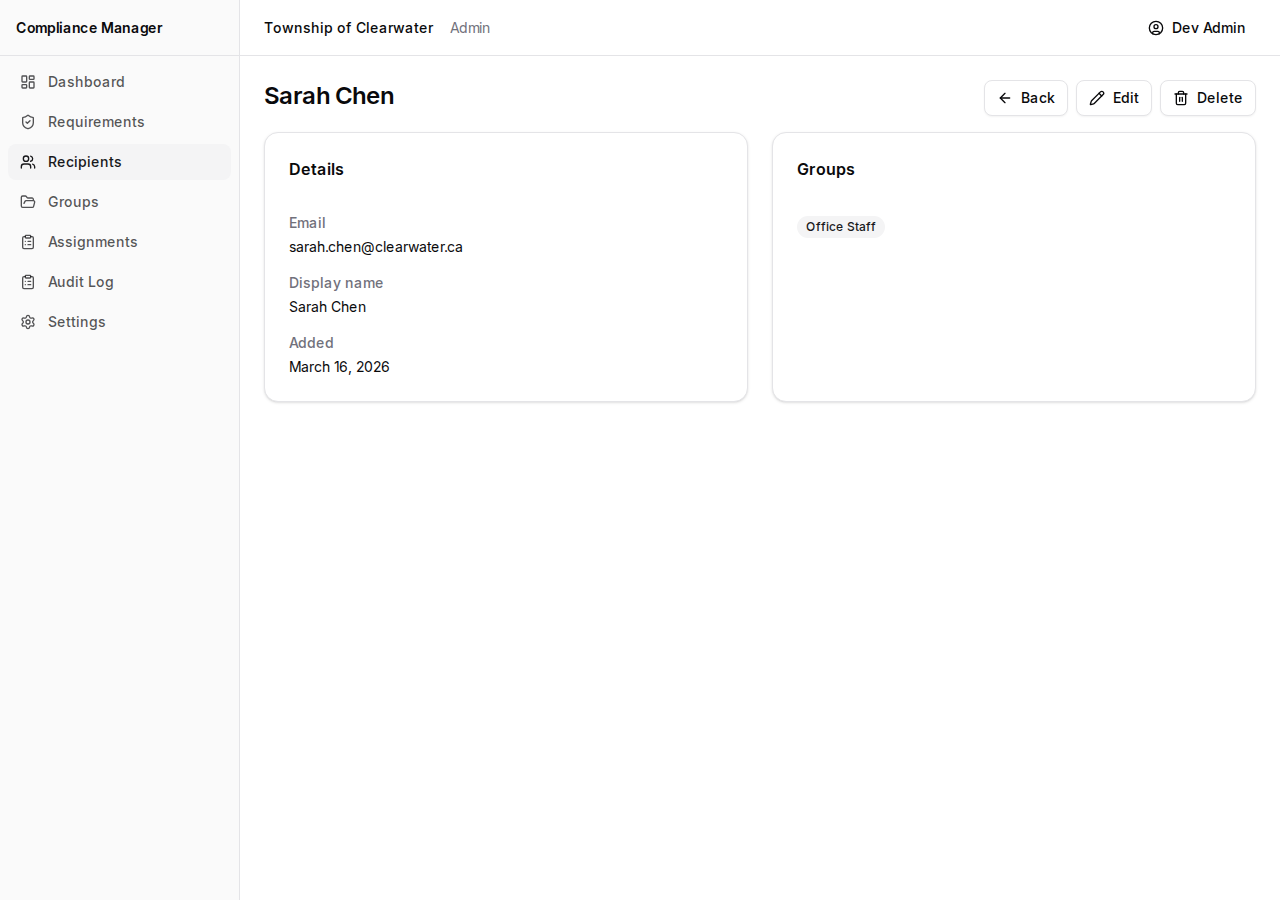Click the pencil icon on Edit
1280x900 pixels.
pos(1097,98)
